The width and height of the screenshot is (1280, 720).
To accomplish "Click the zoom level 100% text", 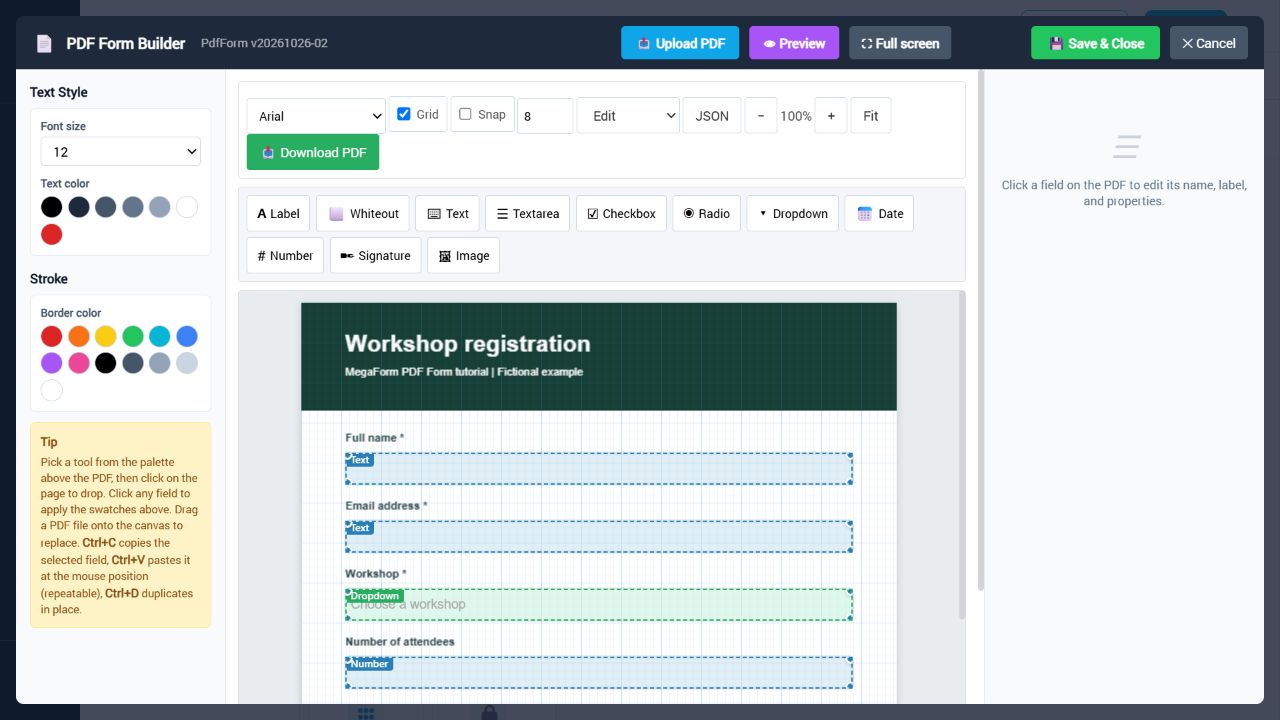I will tap(796, 116).
